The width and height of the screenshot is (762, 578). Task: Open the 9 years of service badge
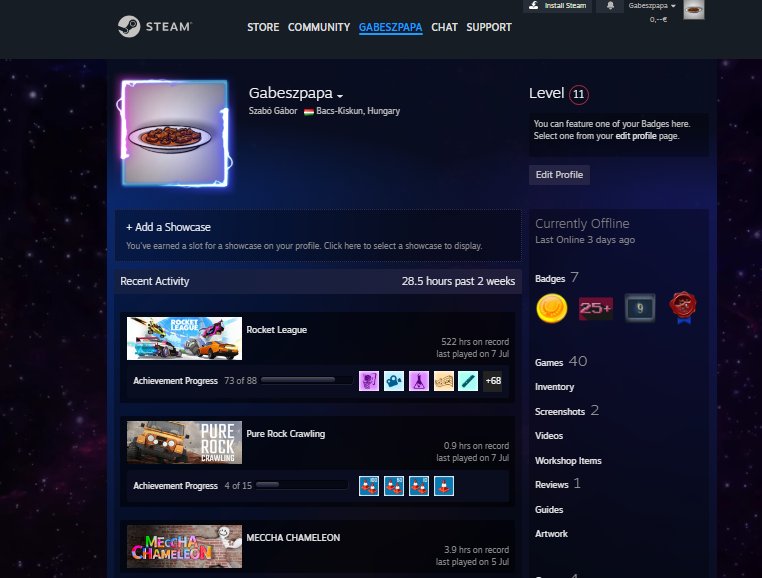tap(640, 308)
